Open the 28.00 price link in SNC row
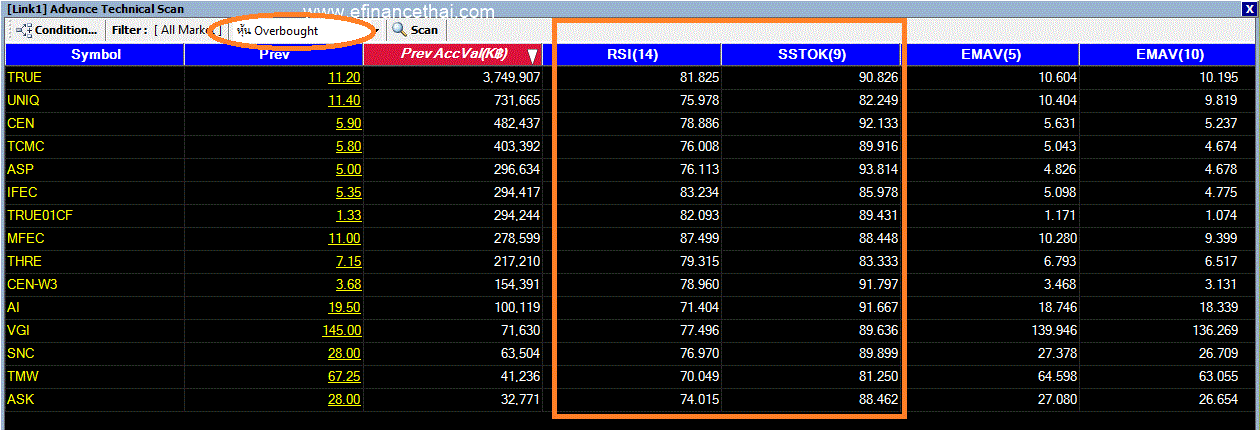The height and width of the screenshot is (430, 1260). [344, 353]
